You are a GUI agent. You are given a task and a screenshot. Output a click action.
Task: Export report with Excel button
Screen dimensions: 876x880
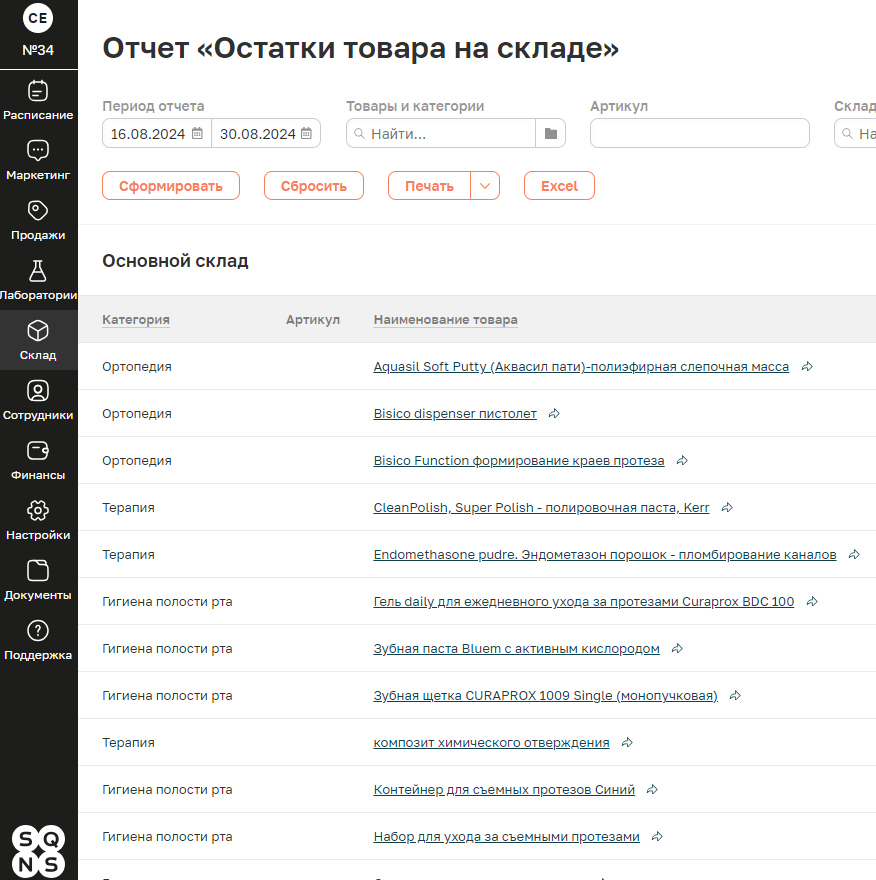559,186
